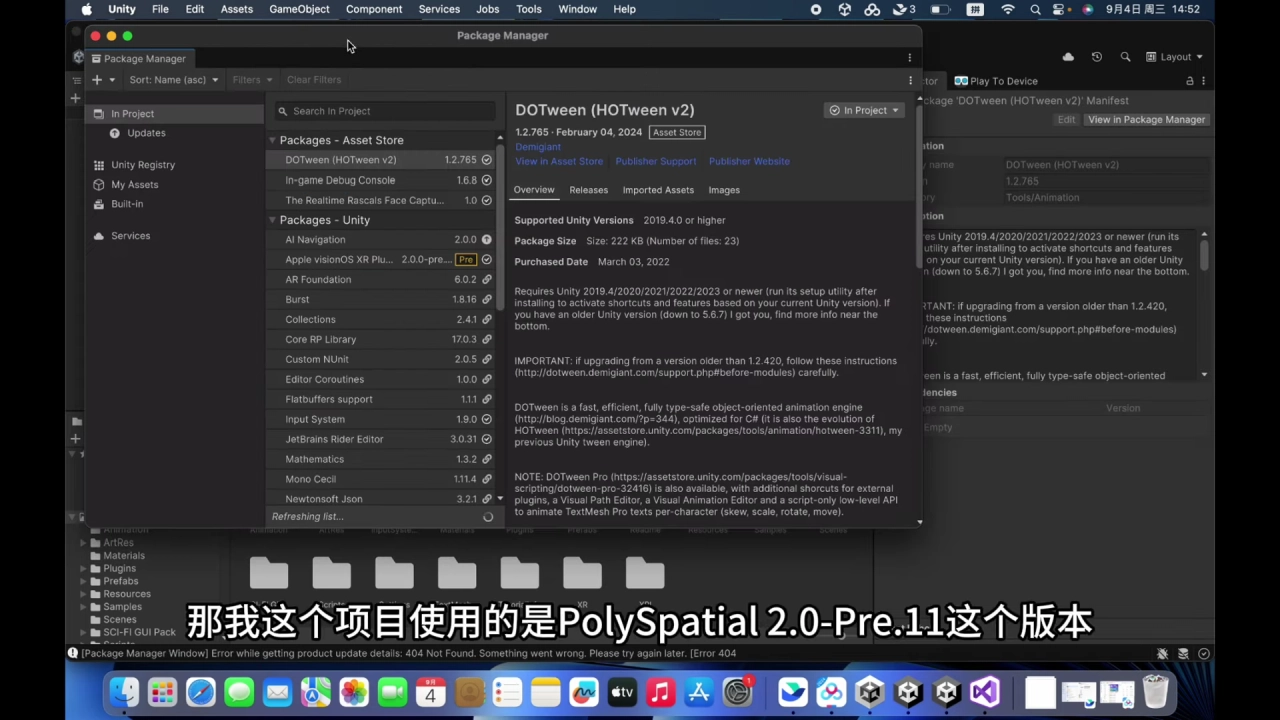
Task: Open My Assets in the sidebar
Action: pyautogui.click(x=134, y=185)
